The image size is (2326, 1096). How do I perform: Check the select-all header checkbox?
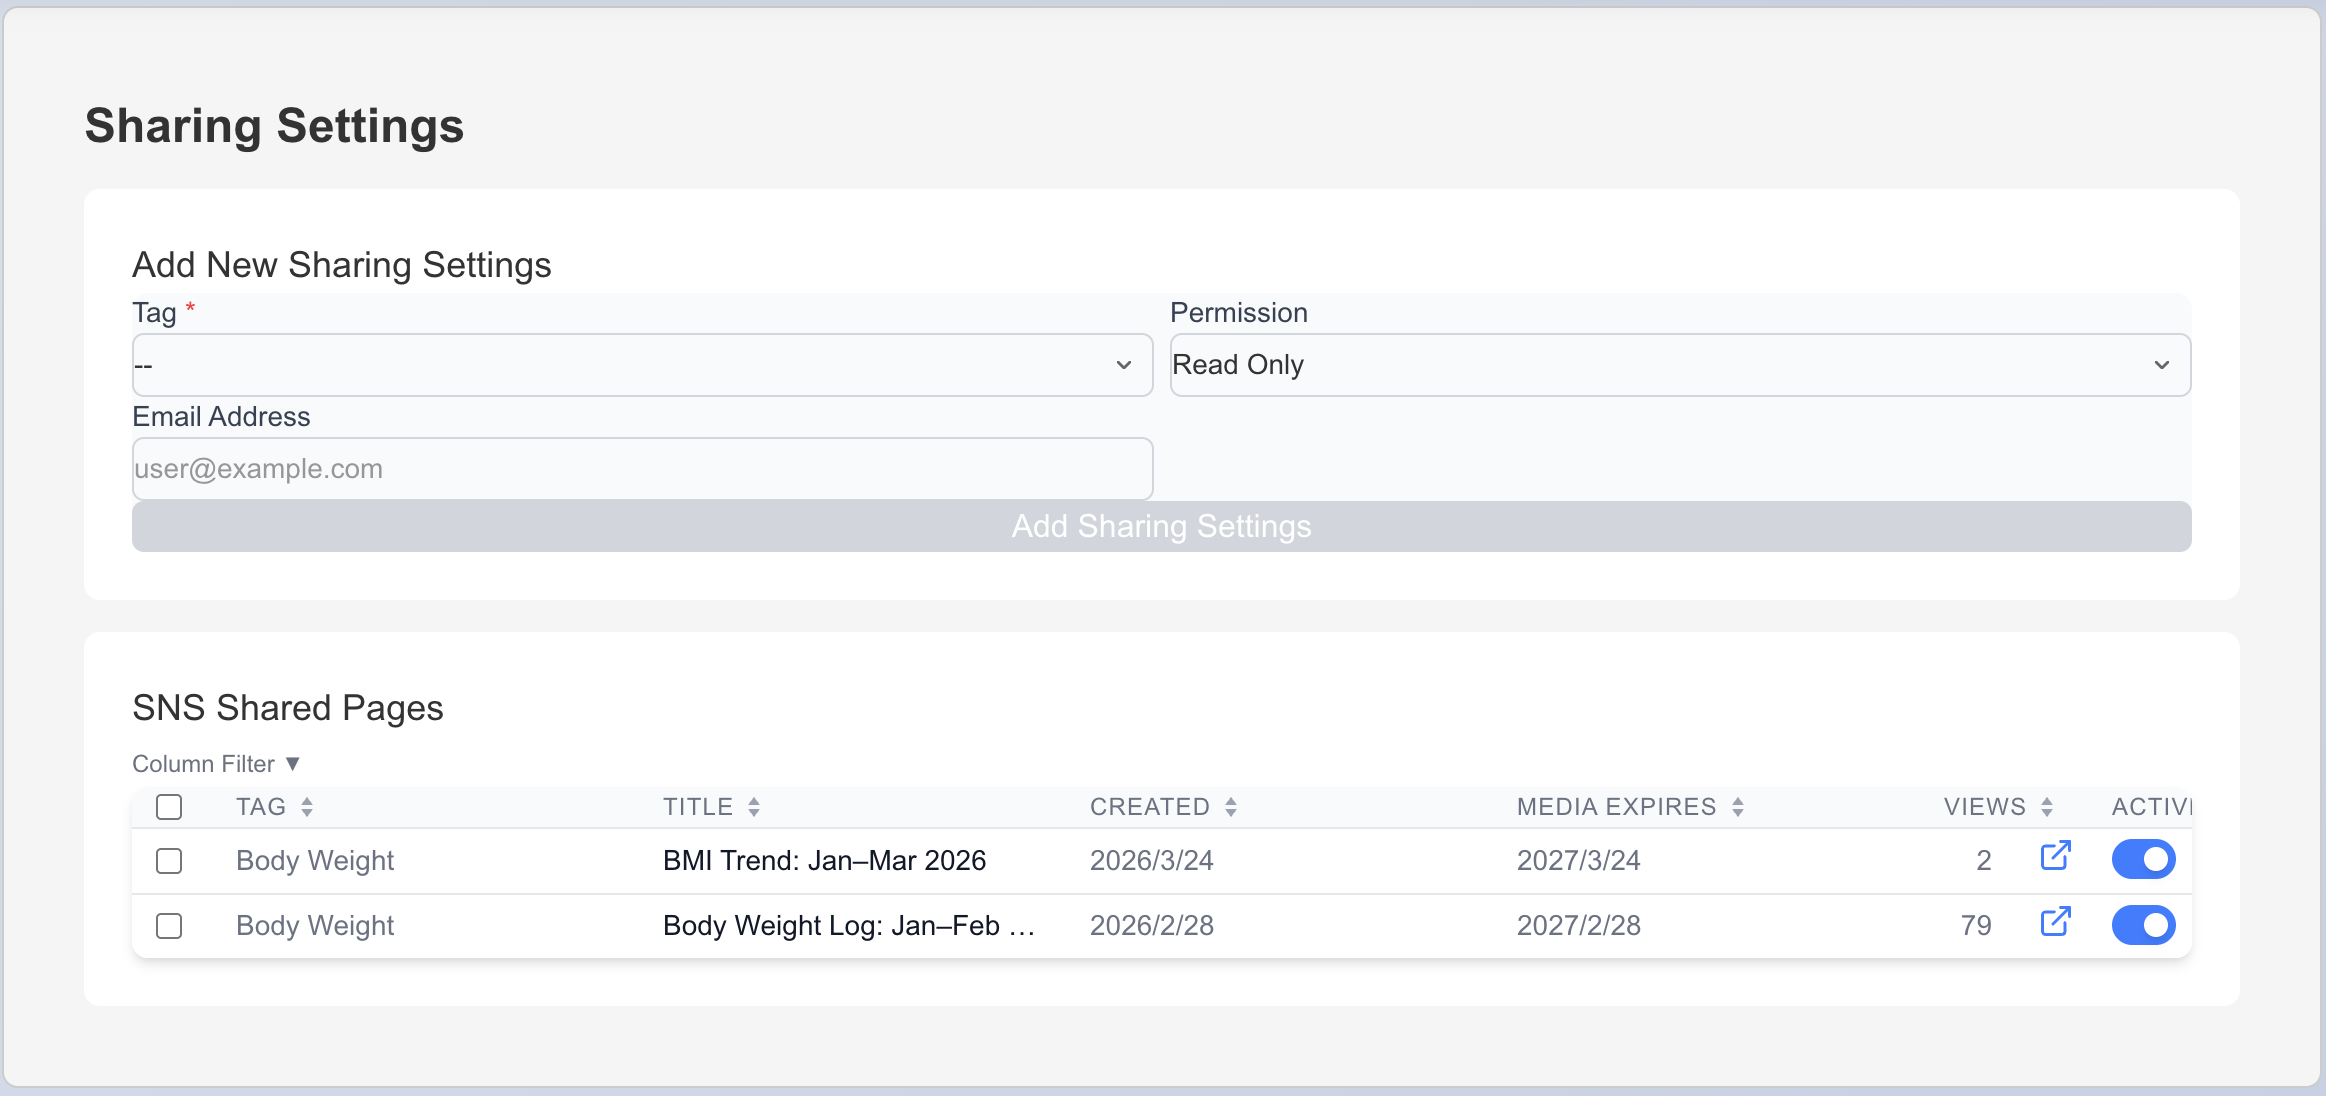coord(169,807)
